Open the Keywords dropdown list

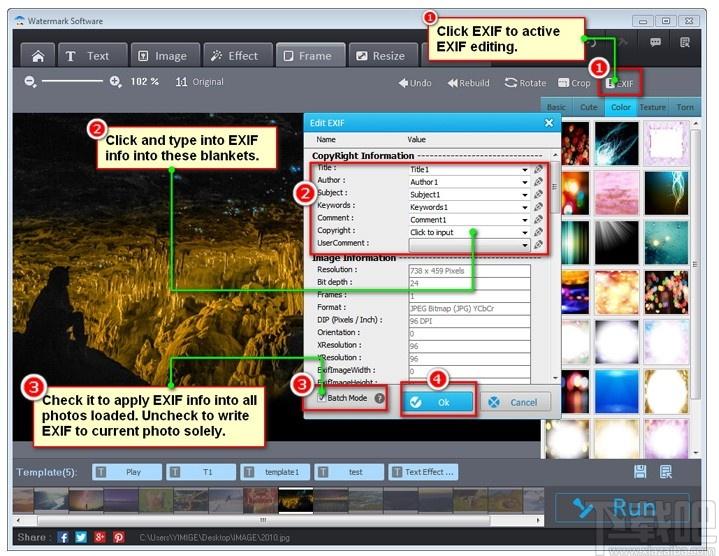(x=524, y=207)
